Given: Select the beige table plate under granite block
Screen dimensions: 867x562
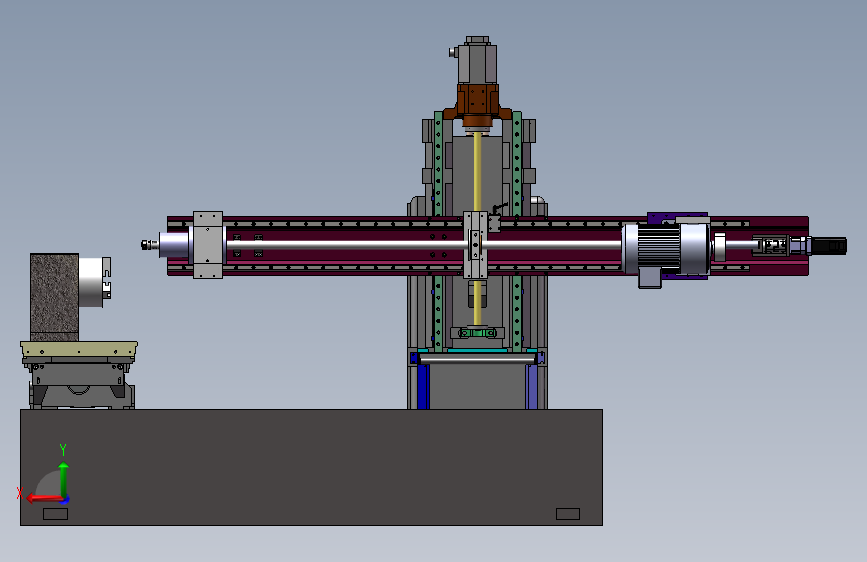Looking at the screenshot, I should pyautogui.click(x=79, y=349).
